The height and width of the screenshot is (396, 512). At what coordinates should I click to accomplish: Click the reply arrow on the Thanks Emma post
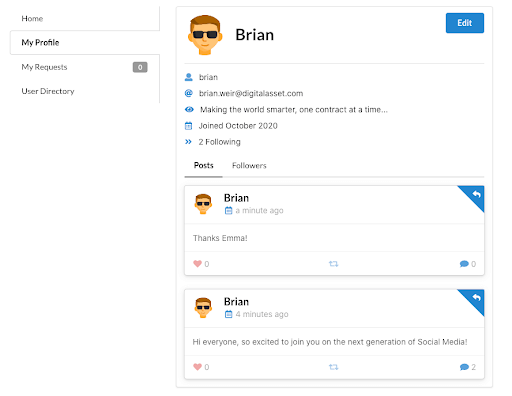(476, 194)
